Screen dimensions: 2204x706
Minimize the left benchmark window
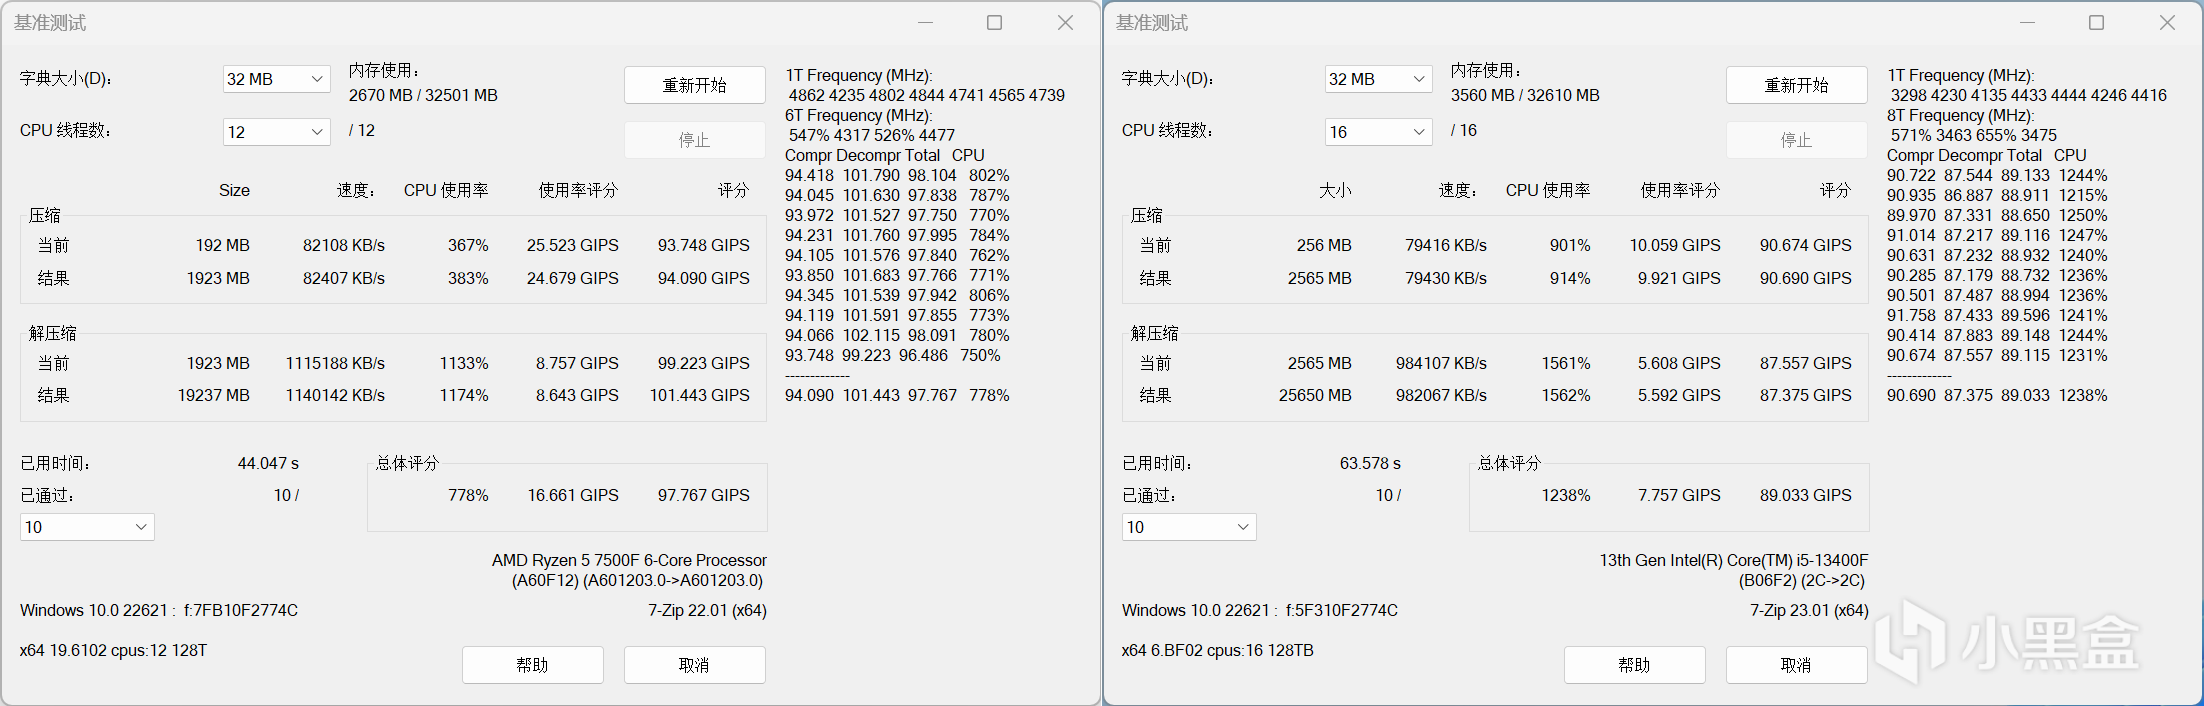(925, 23)
